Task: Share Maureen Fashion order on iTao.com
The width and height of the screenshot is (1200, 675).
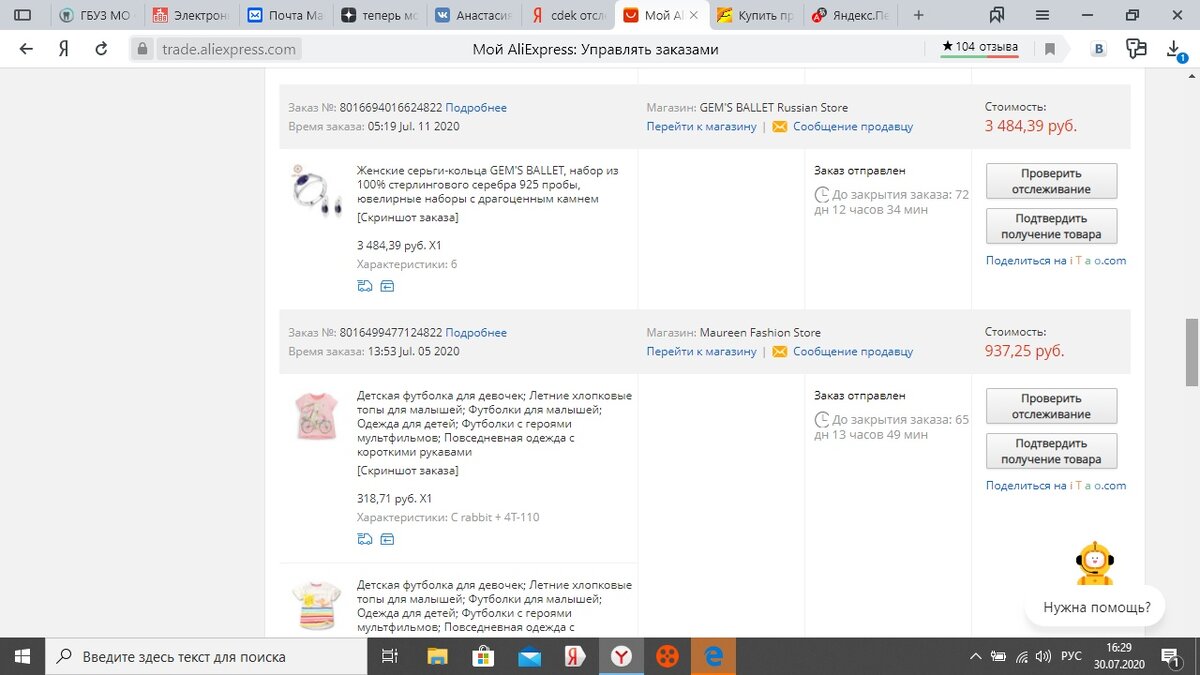Action: pos(1056,486)
